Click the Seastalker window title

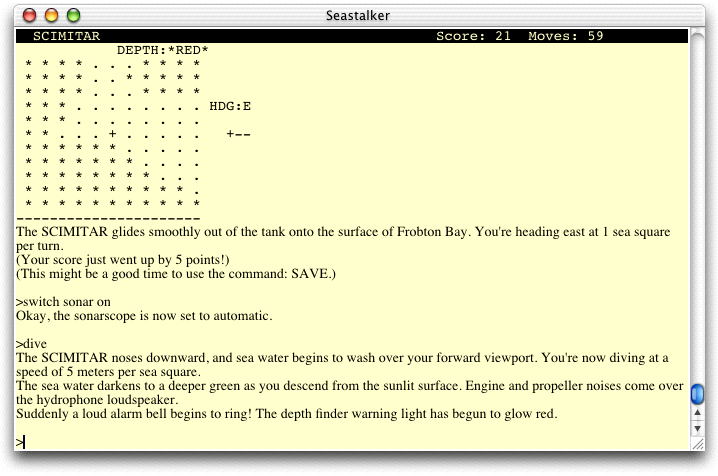(x=358, y=16)
